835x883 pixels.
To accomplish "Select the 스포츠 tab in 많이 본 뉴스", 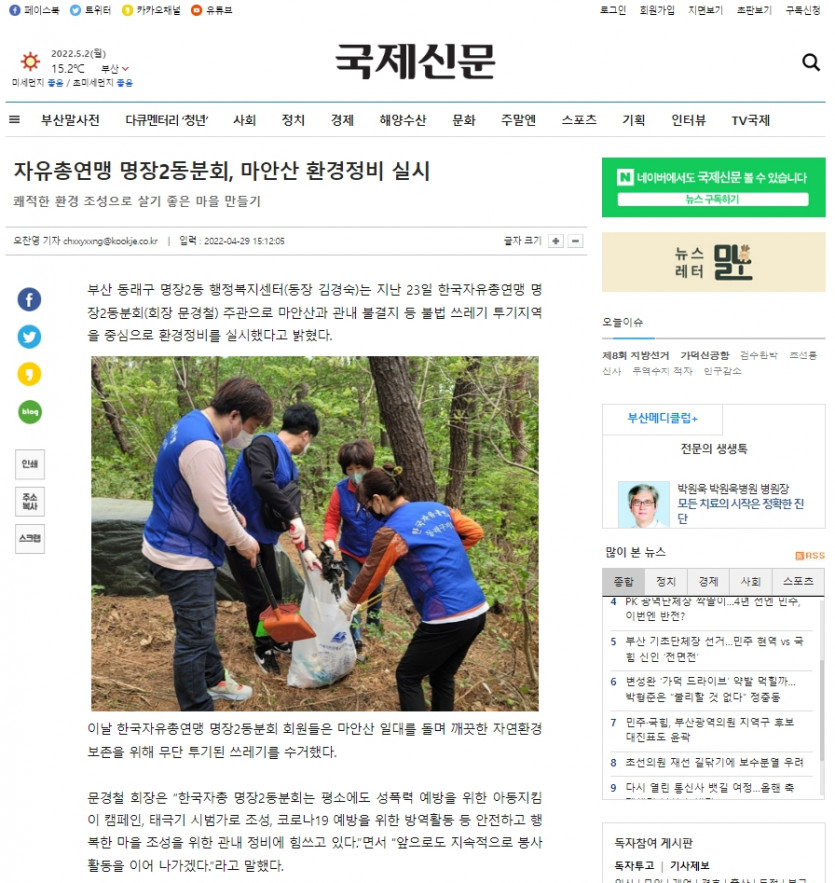I will (798, 582).
